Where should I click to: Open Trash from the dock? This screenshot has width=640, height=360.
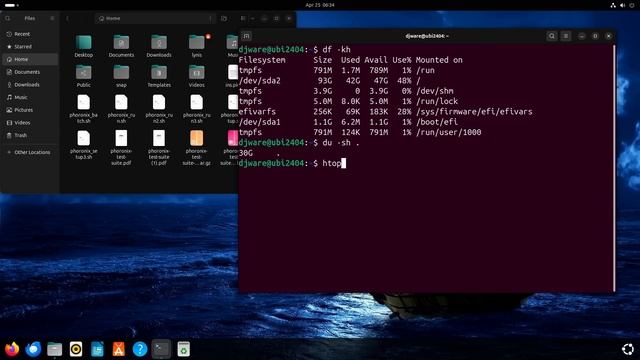tap(183, 349)
